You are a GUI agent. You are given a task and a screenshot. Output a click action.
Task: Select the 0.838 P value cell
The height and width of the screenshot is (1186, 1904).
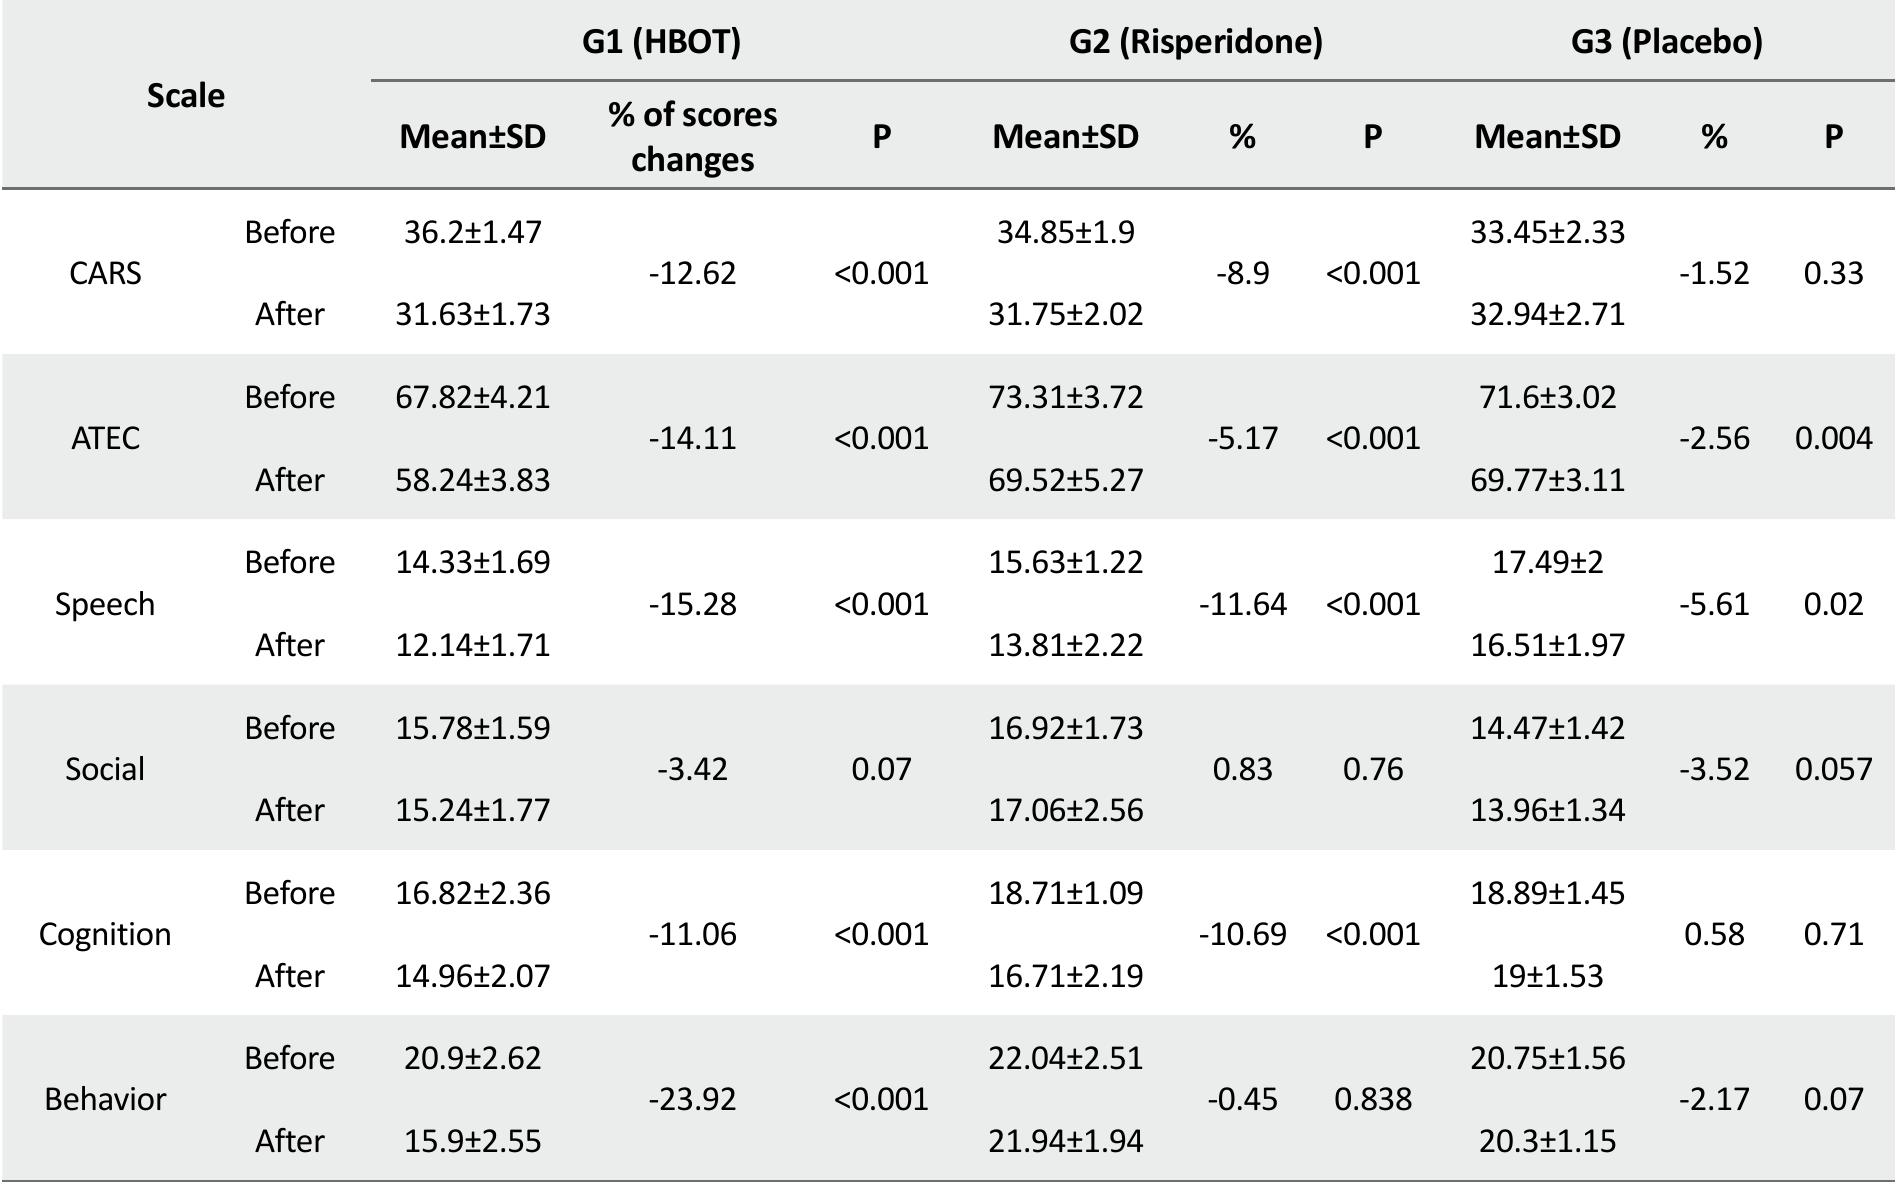coord(1372,1099)
